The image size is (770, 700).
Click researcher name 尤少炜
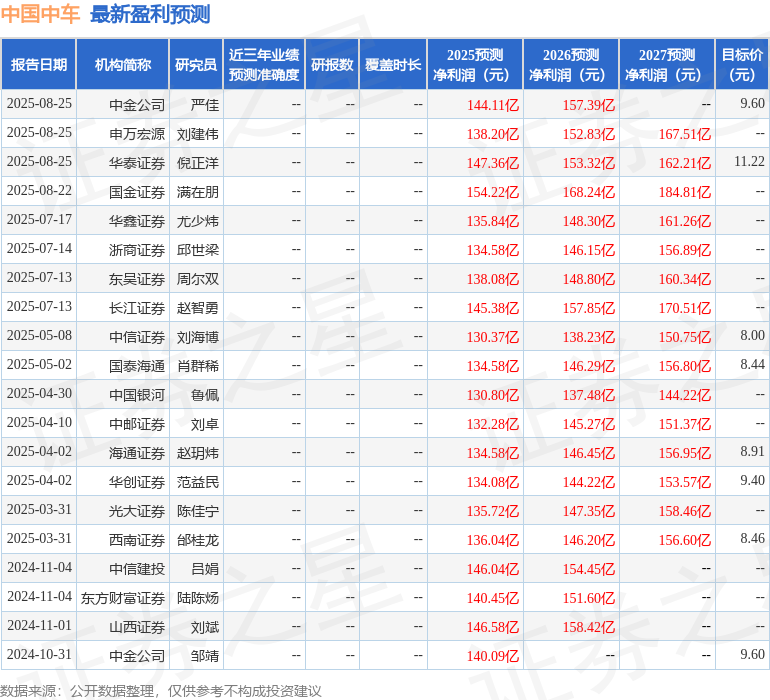[x=198, y=221]
